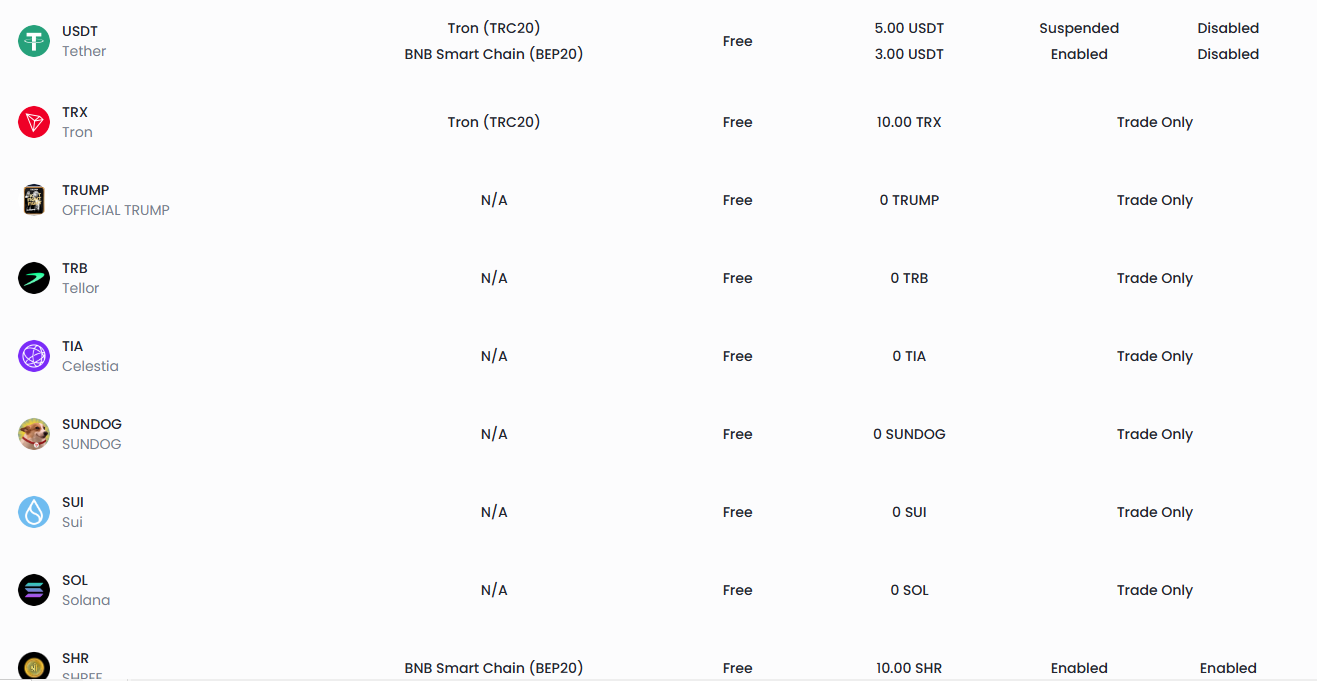Click Trade Only status in SUI row

[x=1155, y=512]
